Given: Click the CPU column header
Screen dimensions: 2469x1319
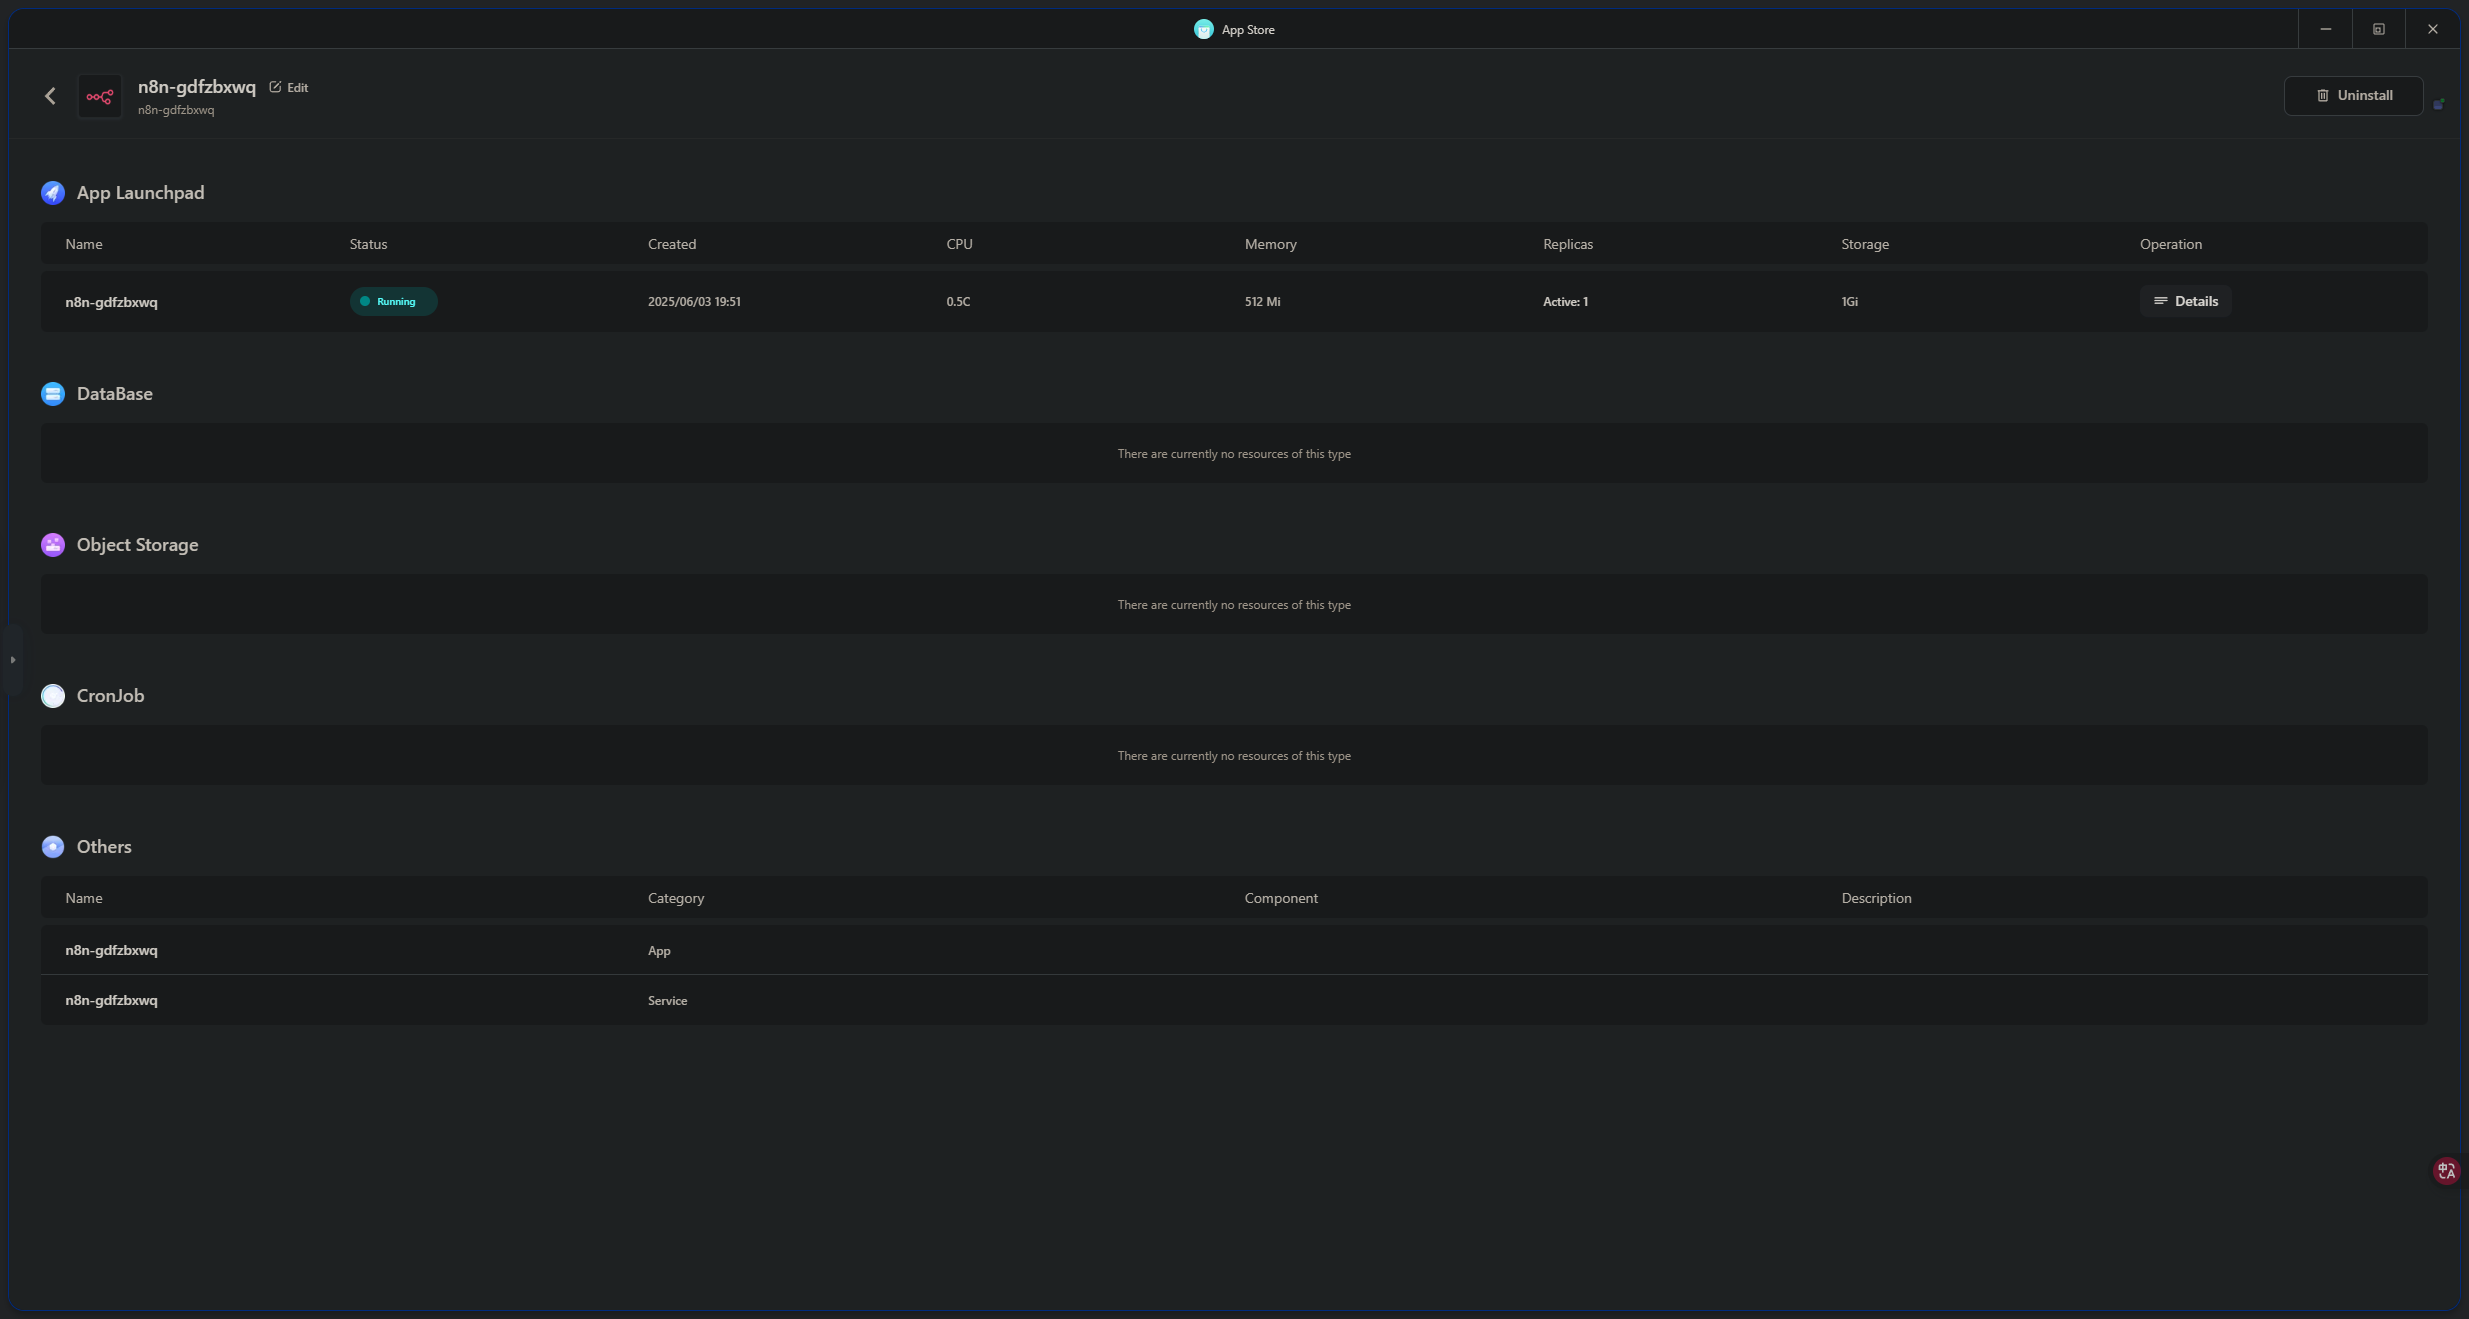Looking at the screenshot, I should pos(959,244).
